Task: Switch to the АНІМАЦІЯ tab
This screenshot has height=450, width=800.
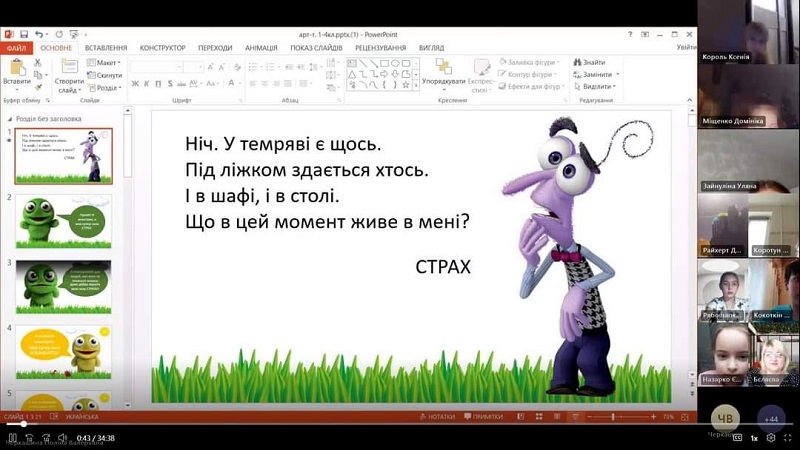Action: (261, 48)
